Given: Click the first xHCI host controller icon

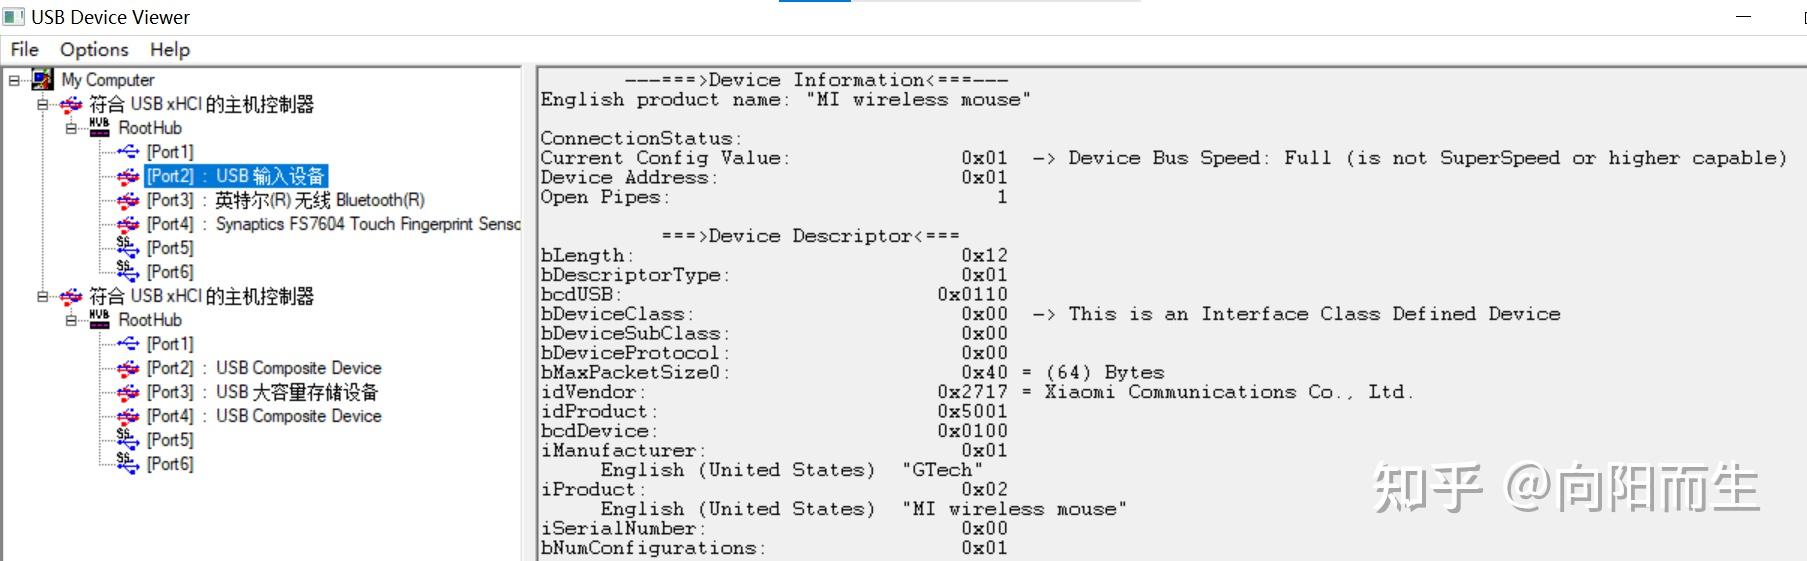Looking at the screenshot, I should tap(71, 104).
